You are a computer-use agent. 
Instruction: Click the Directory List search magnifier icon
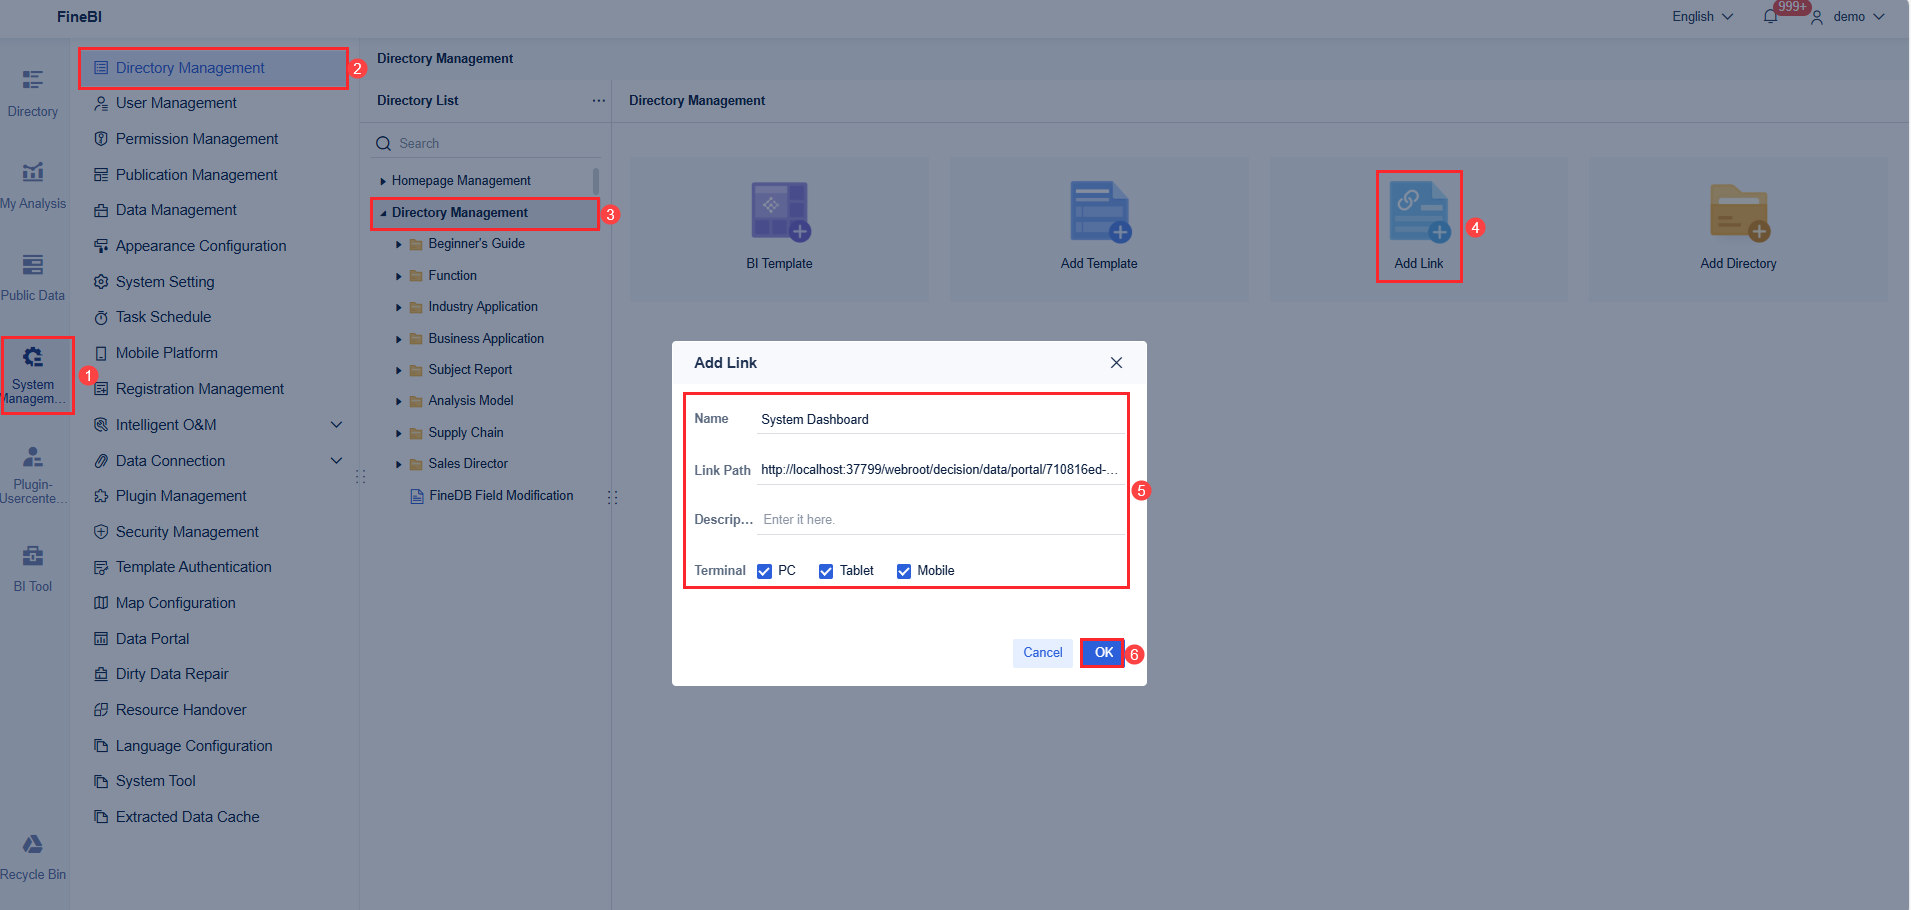tap(383, 144)
